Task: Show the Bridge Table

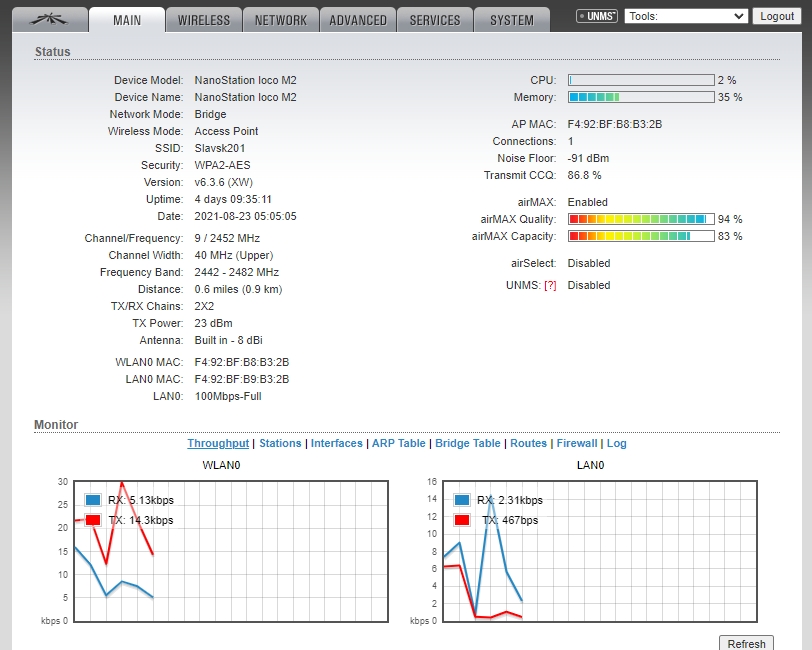Action: tap(468, 443)
